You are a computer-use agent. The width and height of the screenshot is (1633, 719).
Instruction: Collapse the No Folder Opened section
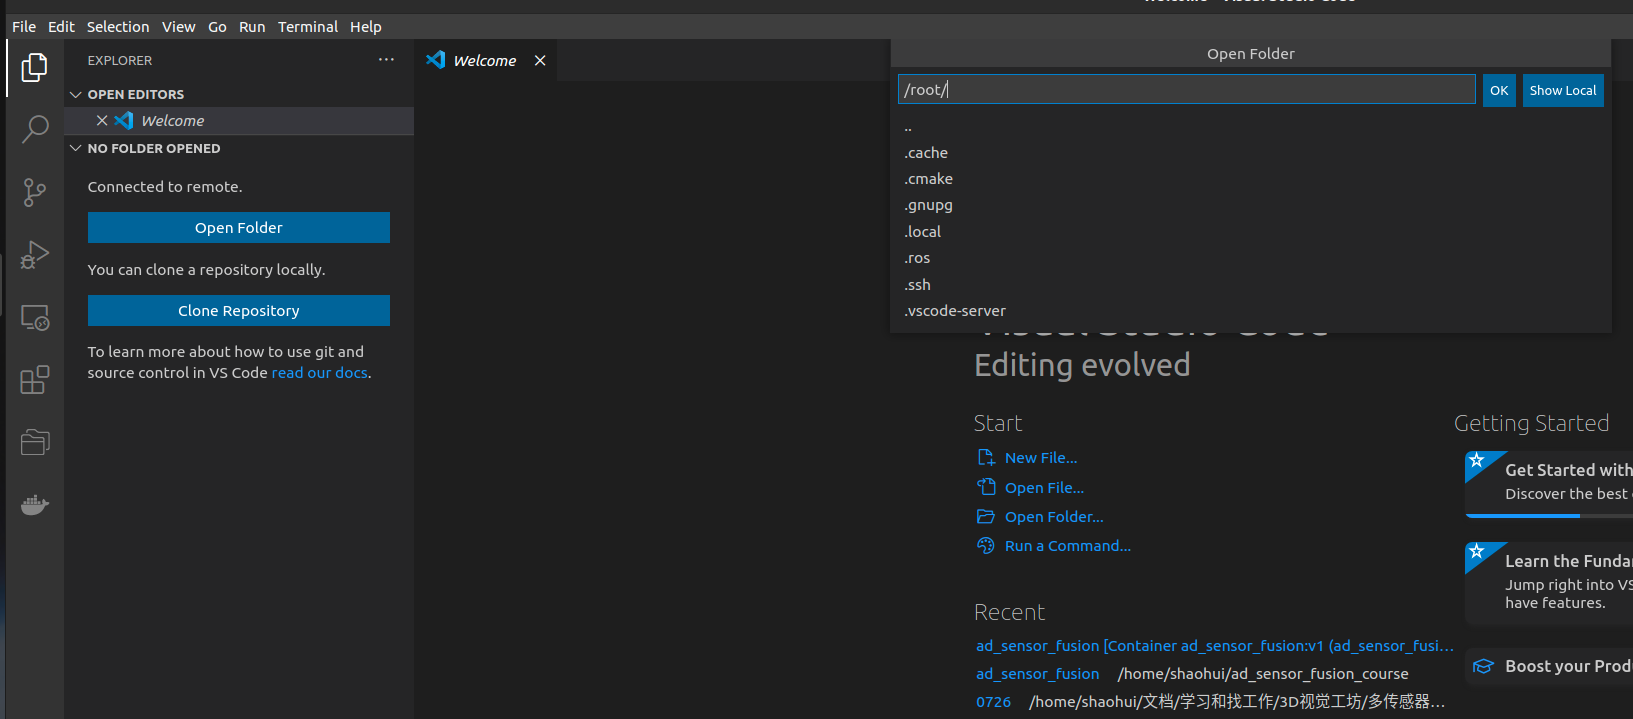click(x=76, y=148)
